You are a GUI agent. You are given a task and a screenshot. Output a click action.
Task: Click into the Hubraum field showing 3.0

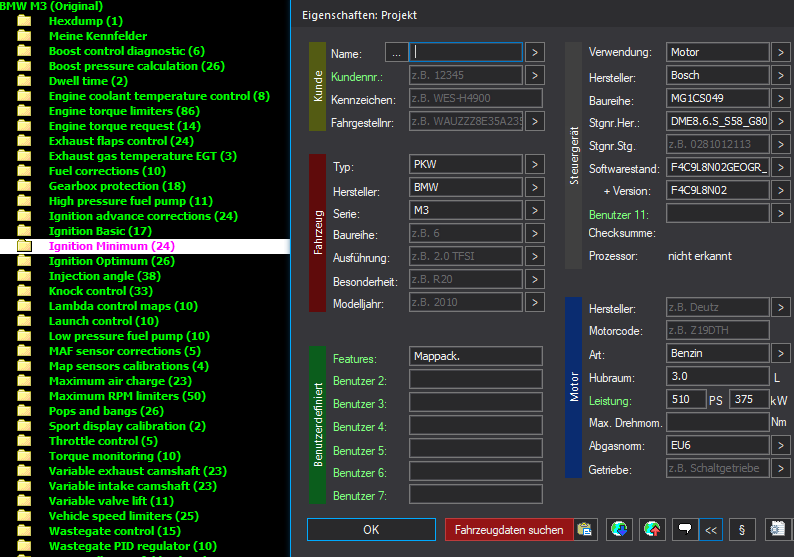click(x=718, y=376)
